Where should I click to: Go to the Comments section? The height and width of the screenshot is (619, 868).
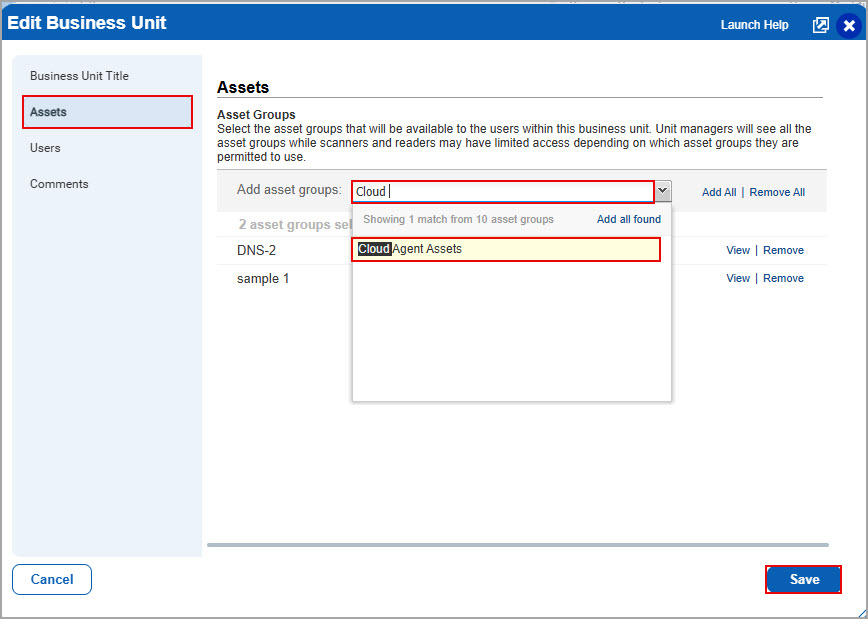tap(59, 184)
